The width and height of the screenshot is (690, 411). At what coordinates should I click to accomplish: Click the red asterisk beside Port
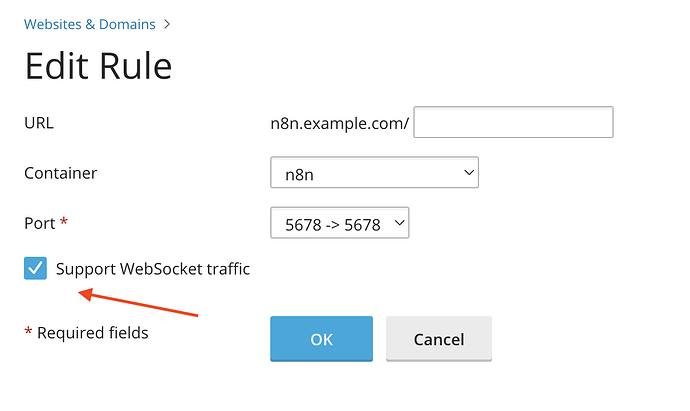[65, 222]
